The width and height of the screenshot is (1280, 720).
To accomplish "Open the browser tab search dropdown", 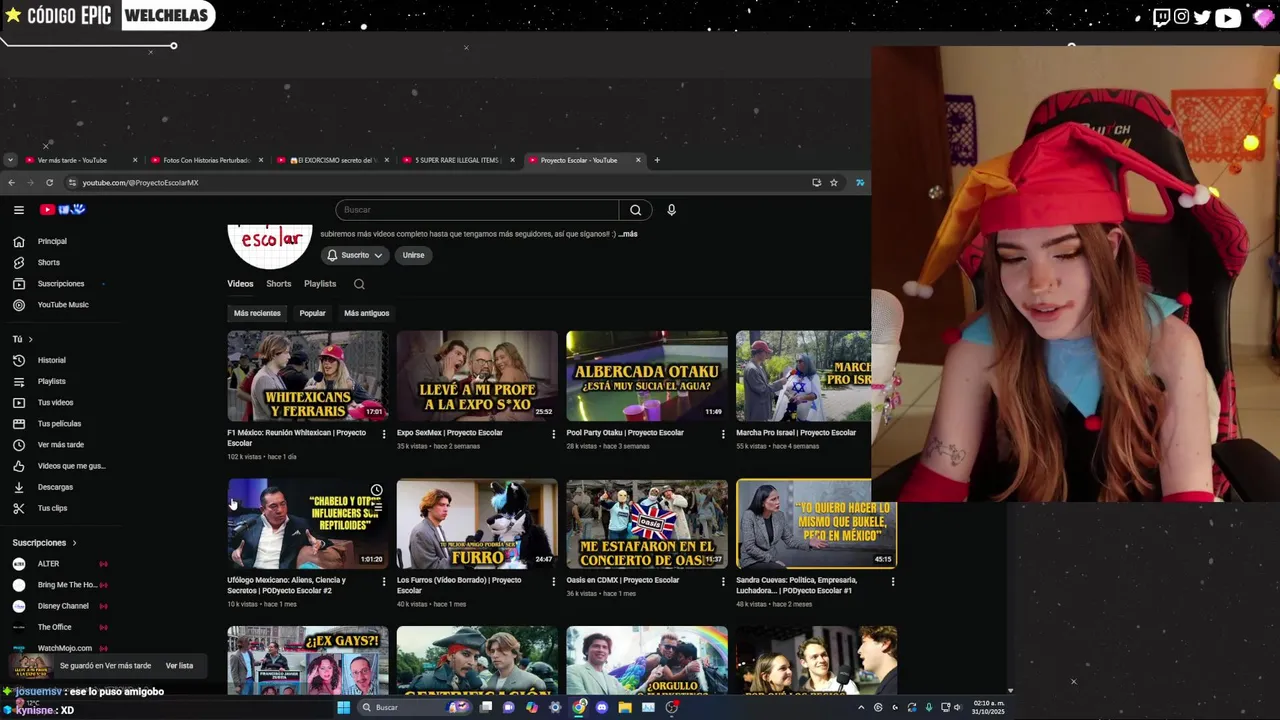I will point(10,160).
